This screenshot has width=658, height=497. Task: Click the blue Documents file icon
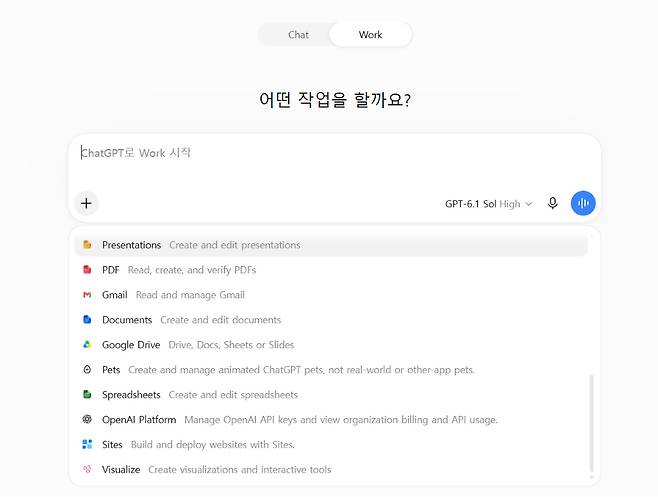coord(87,319)
